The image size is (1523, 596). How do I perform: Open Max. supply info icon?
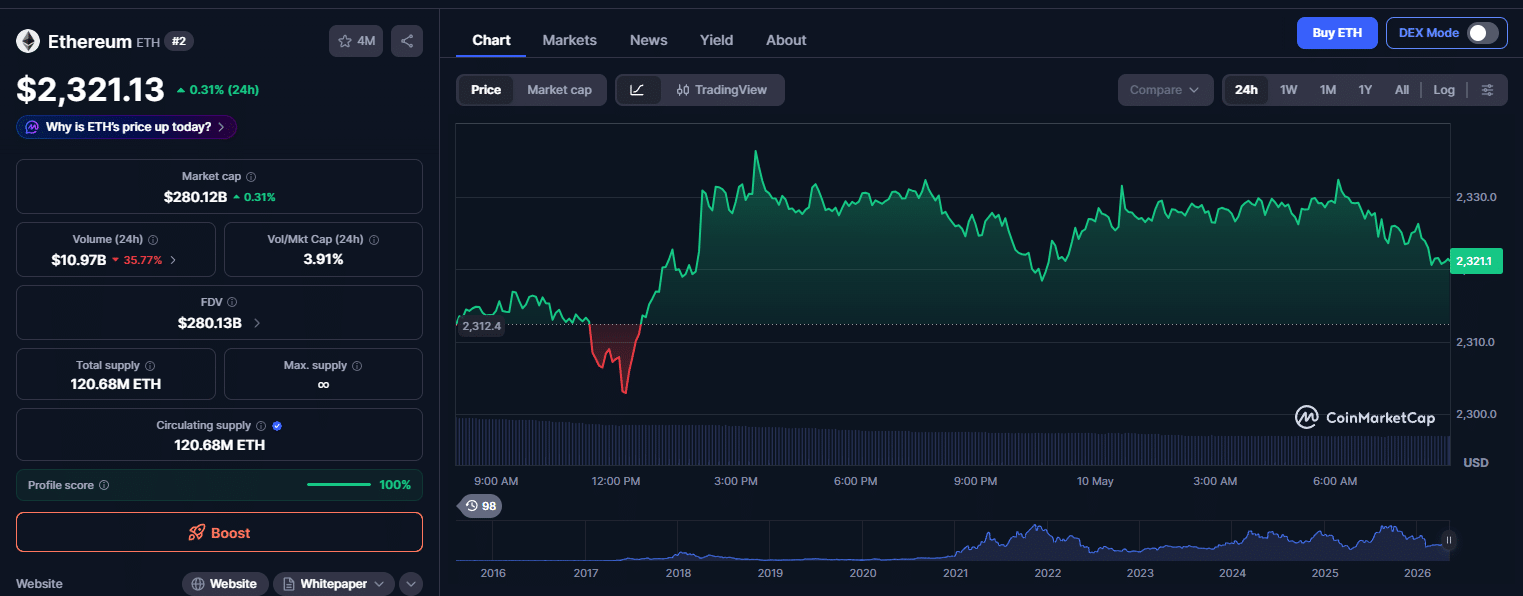(x=357, y=366)
